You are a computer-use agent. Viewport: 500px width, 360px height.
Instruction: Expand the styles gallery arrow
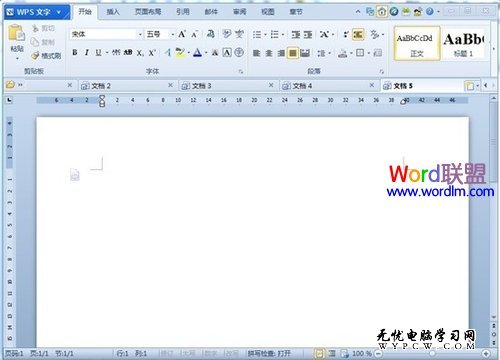point(494,49)
